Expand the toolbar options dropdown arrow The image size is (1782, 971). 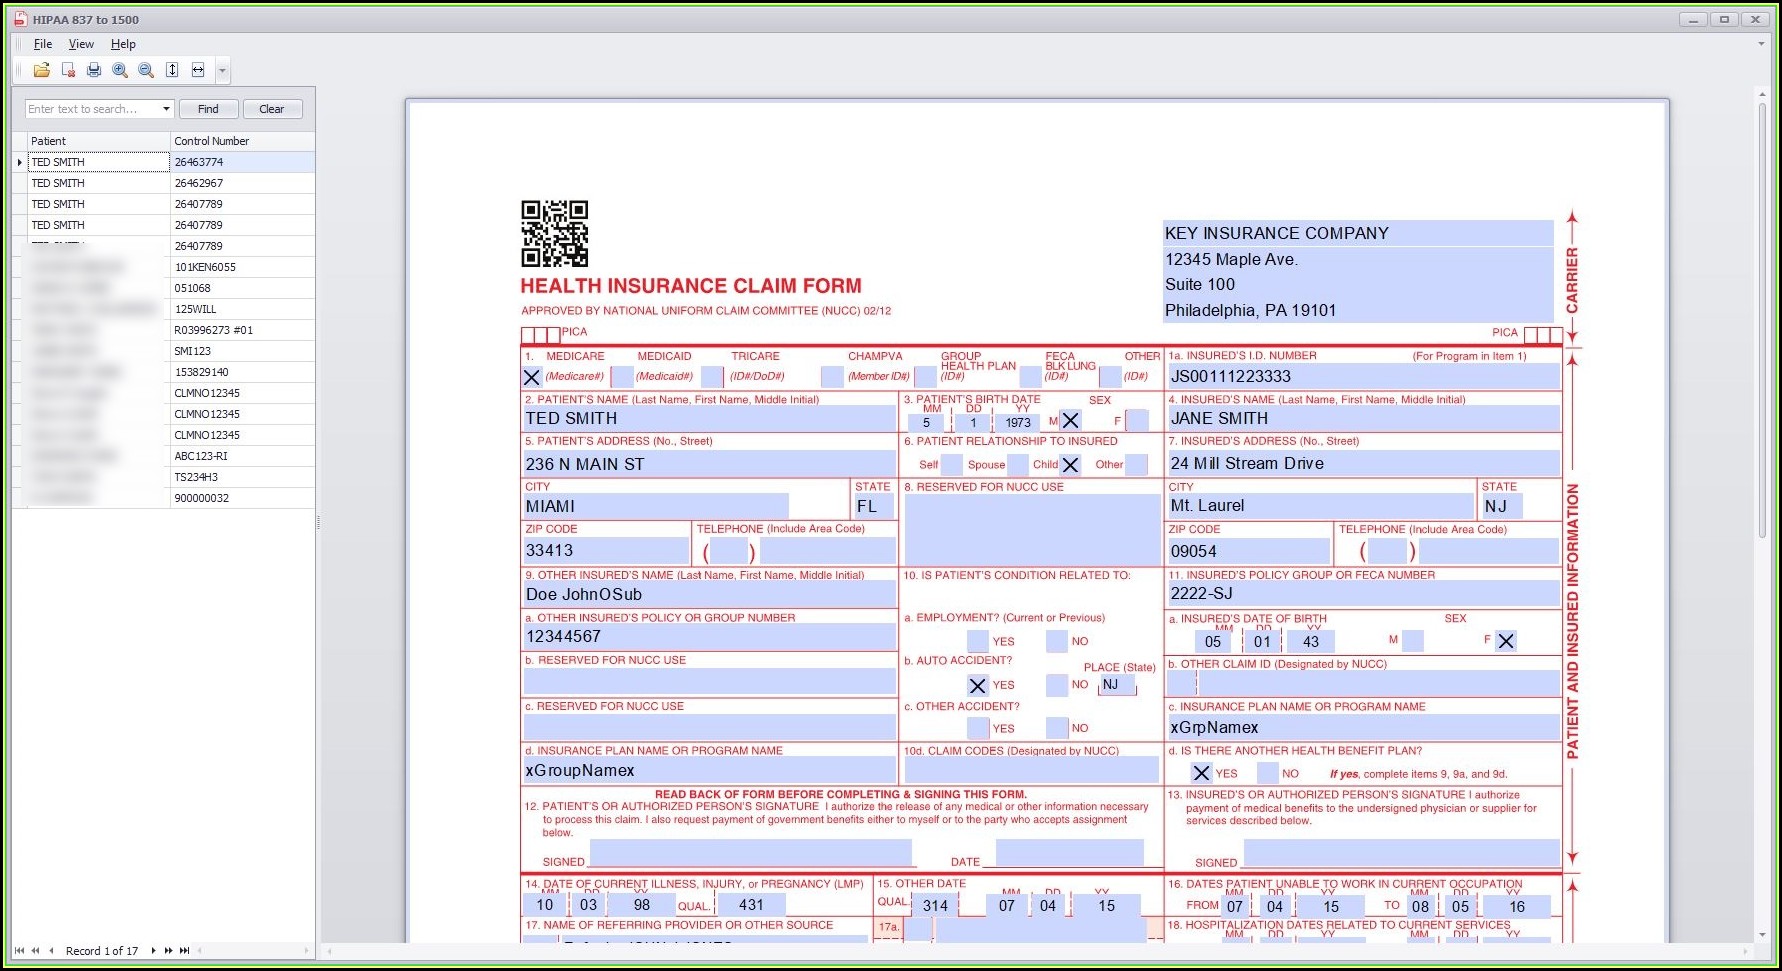click(x=222, y=71)
